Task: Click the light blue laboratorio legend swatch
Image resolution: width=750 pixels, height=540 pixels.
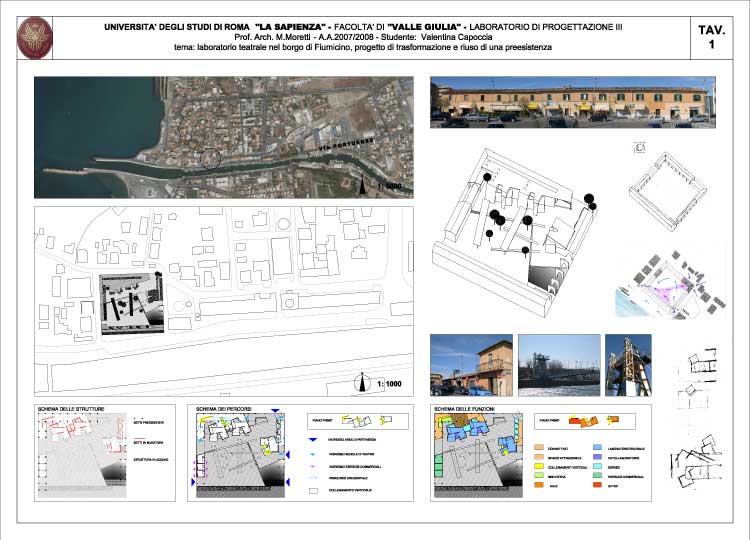Action: pos(598,448)
